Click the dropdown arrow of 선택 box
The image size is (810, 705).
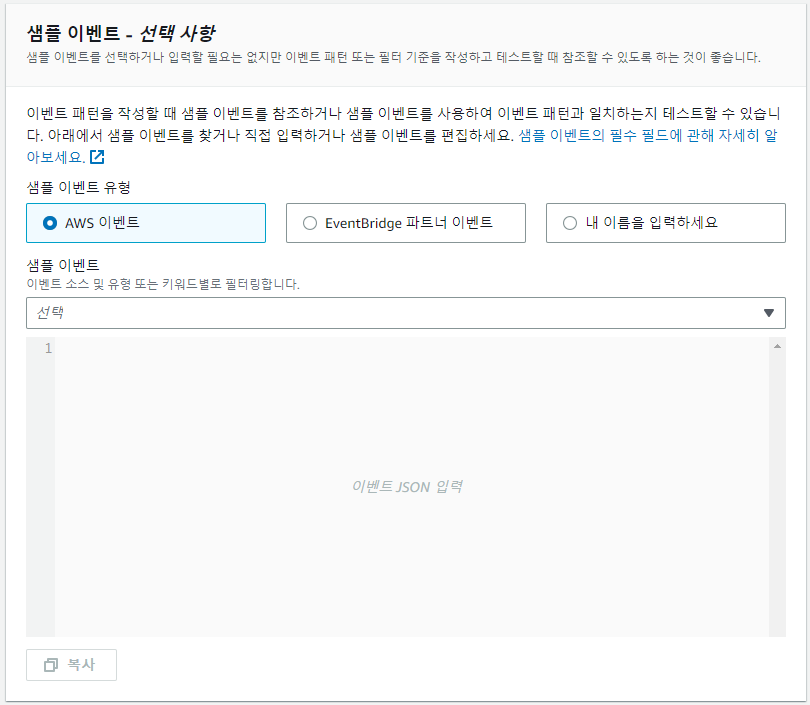coord(769,313)
